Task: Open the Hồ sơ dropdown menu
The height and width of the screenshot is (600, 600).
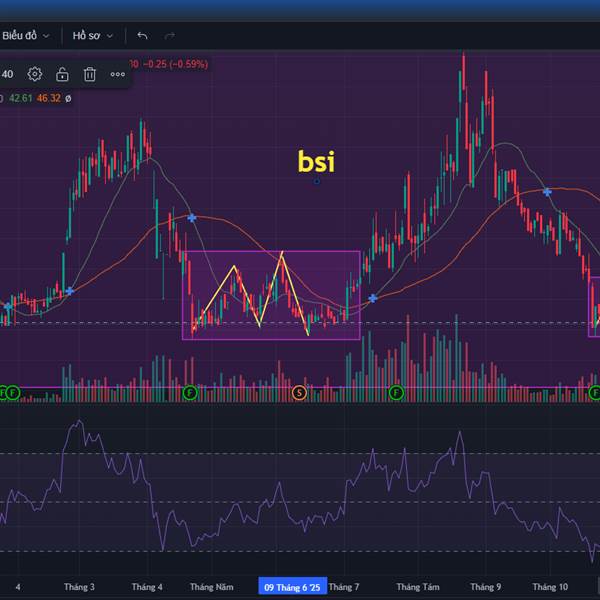Action: tap(93, 36)
